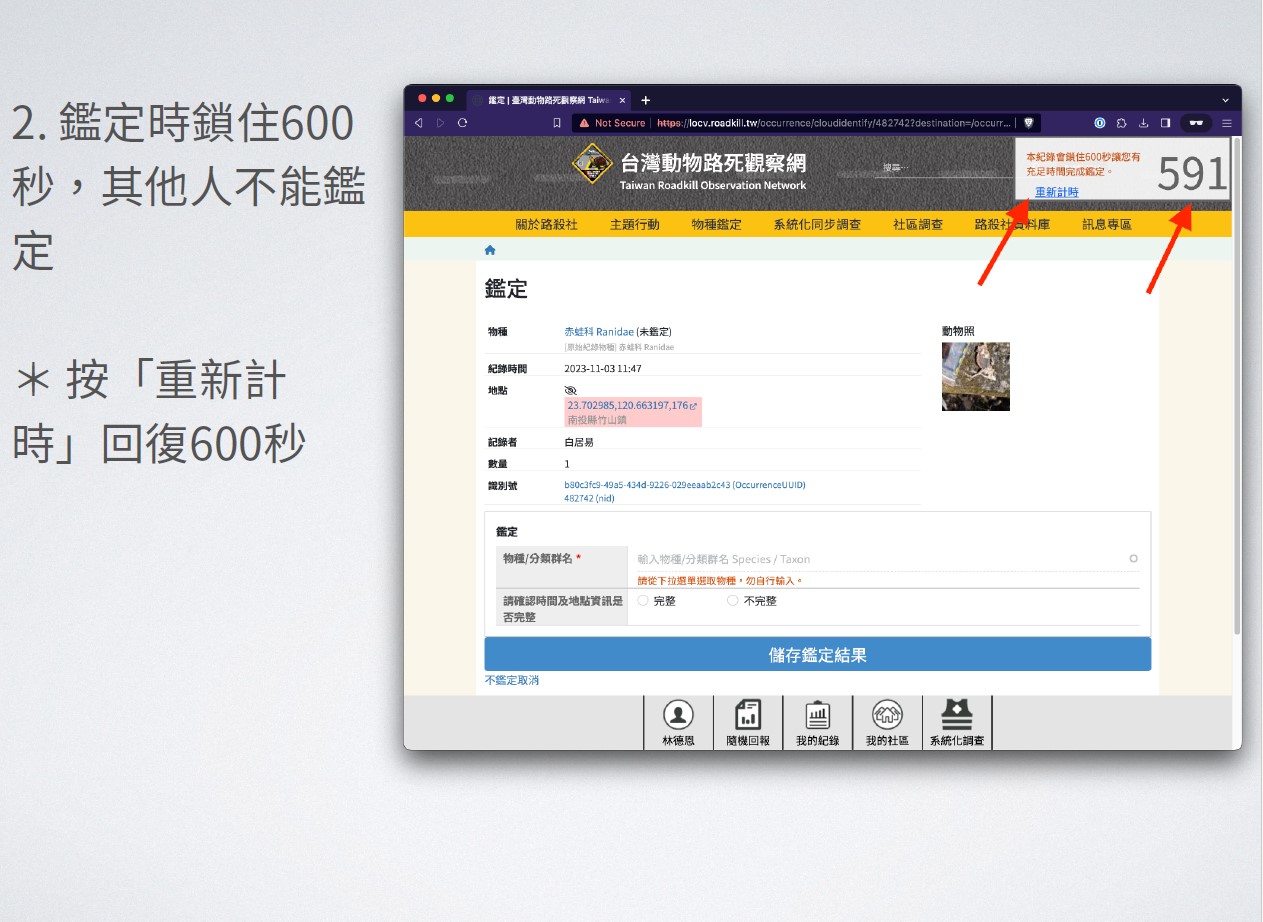Image resolution: width=1263 pixels, height=922 pixels.
Task: Click the 重新計時 reset timer link
Action: (1057, 192)
